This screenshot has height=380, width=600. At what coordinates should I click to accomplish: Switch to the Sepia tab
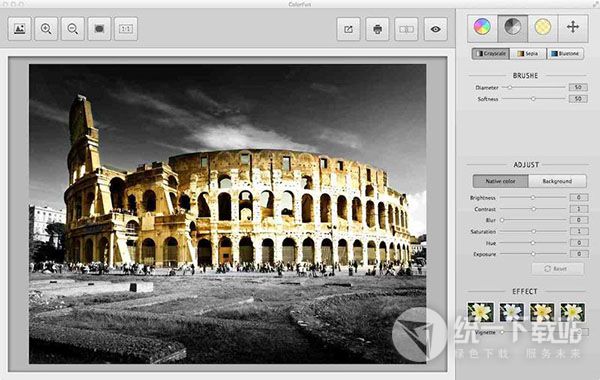528,54
